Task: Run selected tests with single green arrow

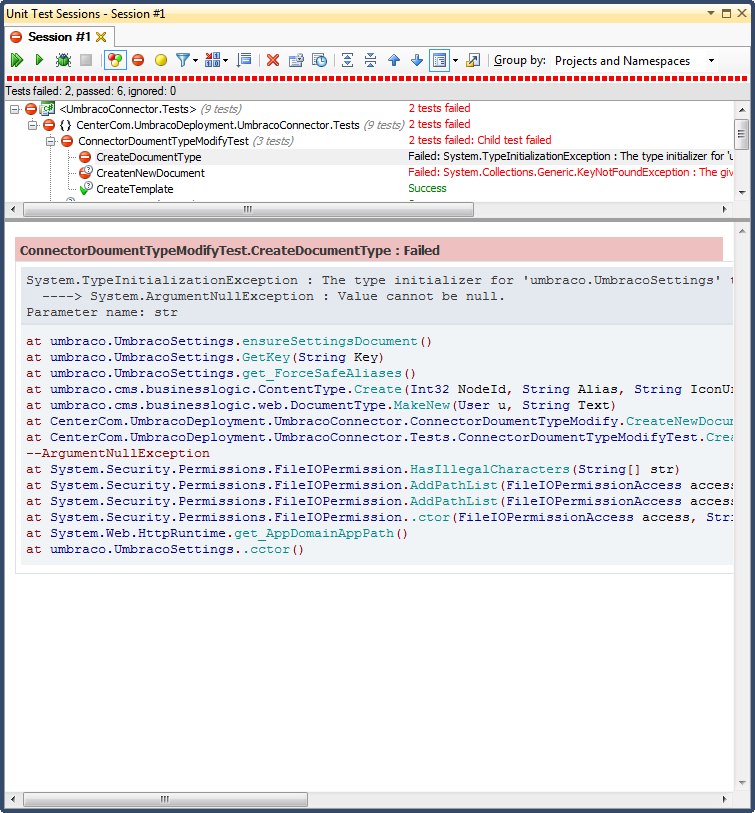Action: coord(39,60)
